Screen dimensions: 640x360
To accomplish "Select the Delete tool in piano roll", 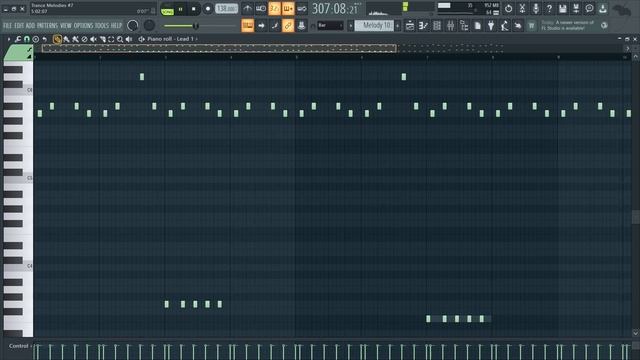I will [x=84, y=39].
